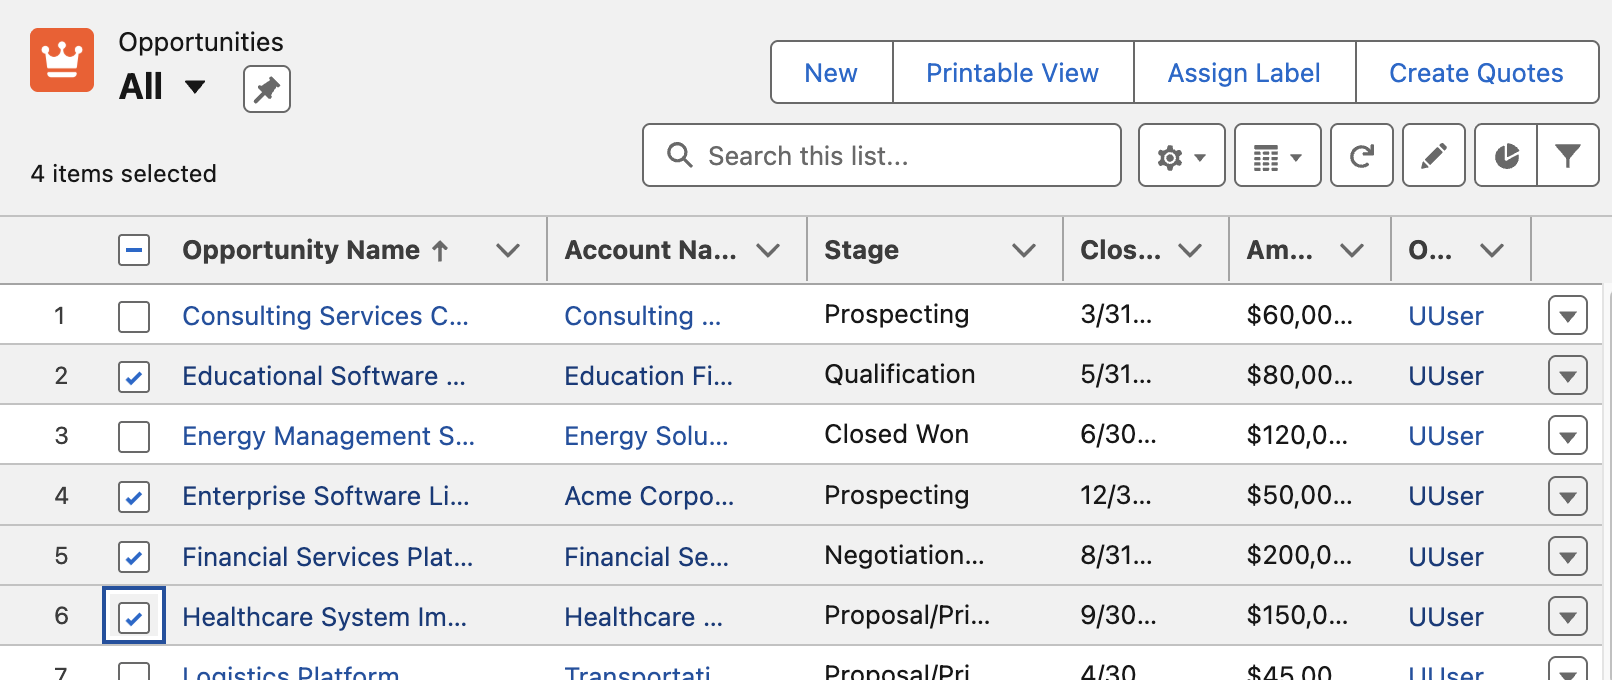Open the filters panel
The height and width of the screenshot is (680, 1612).
coord(1567,156)
